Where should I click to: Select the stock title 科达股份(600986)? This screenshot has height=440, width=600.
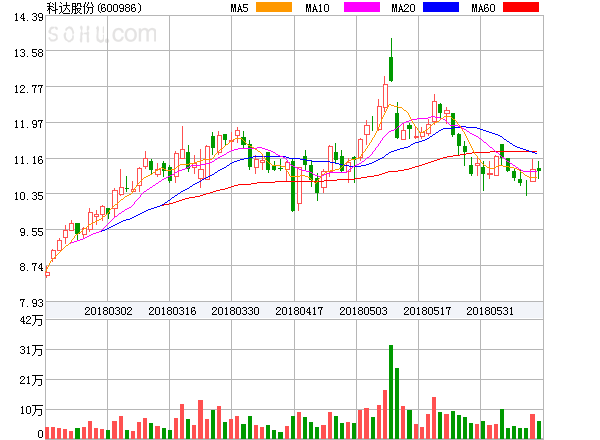point(94,8)
